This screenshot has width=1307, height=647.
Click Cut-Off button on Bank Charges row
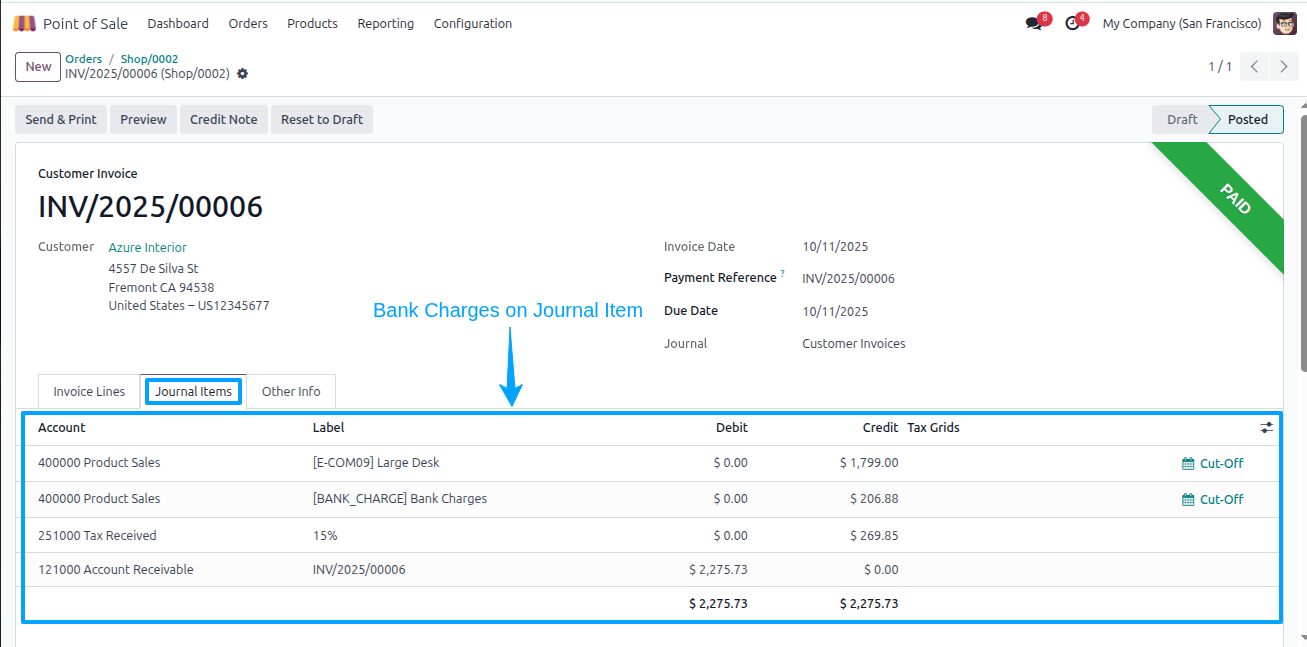click(x=1213, y=499)
